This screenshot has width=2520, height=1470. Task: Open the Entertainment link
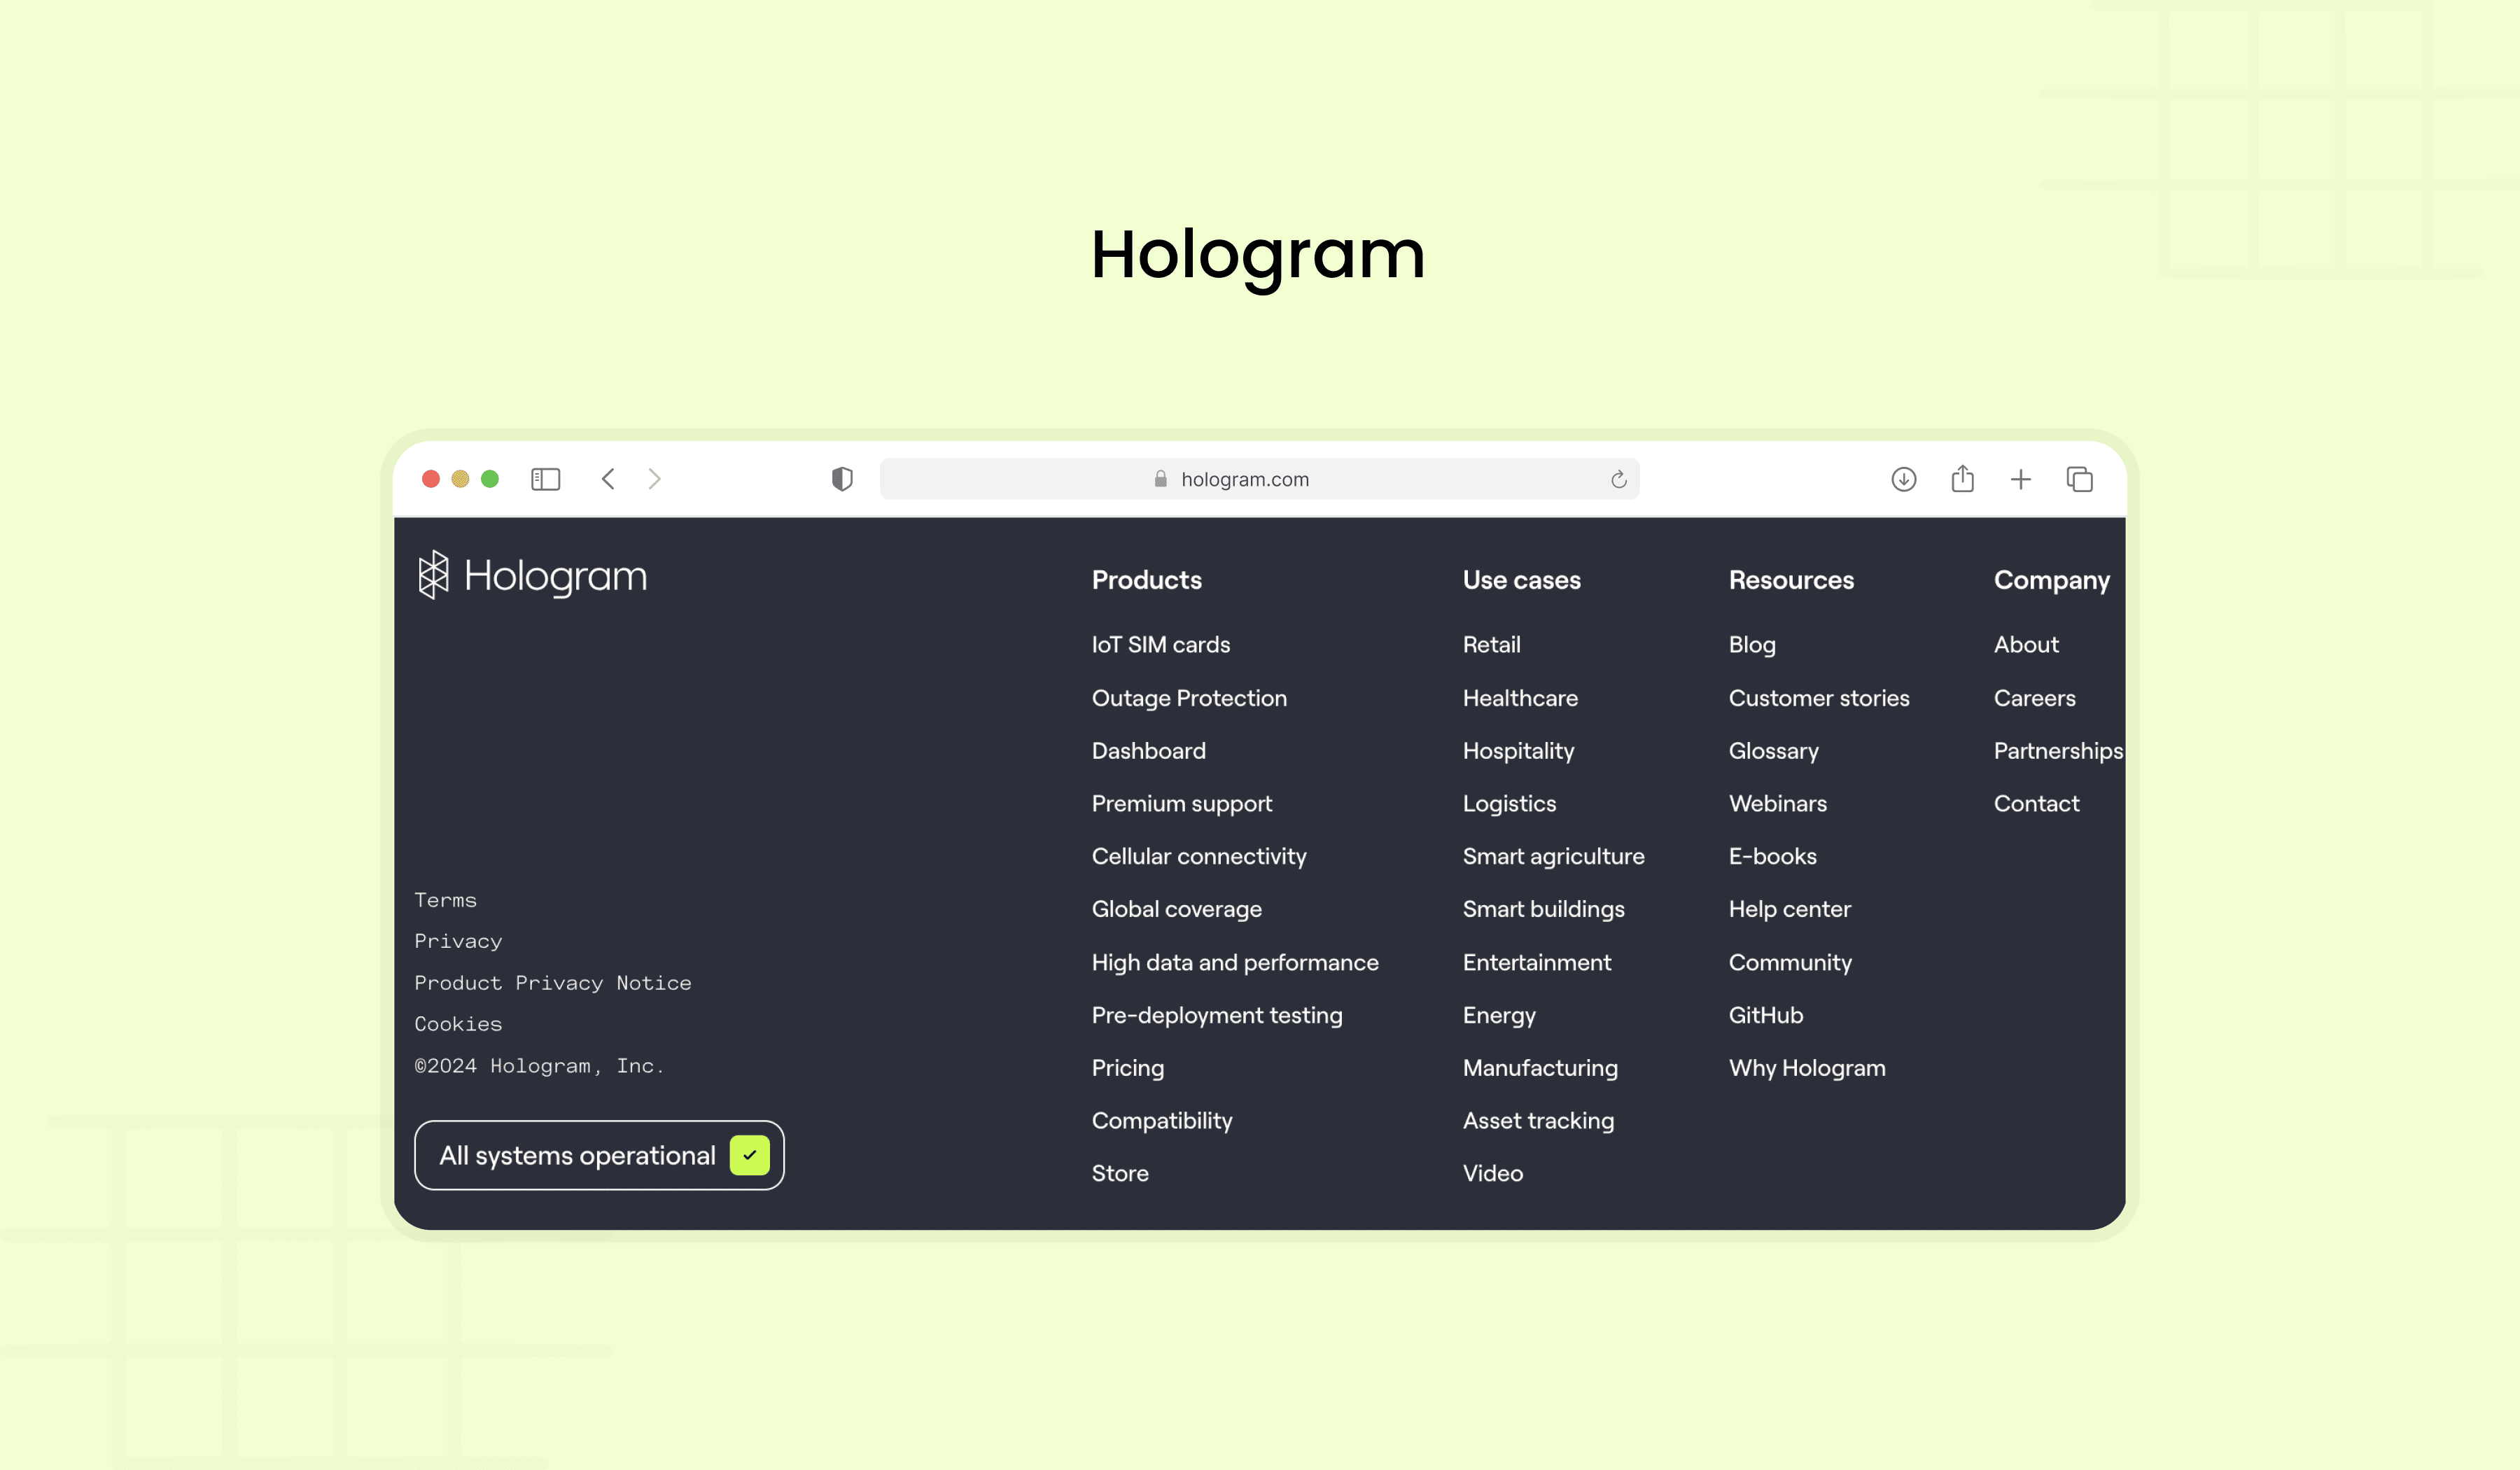point(1537,963)
